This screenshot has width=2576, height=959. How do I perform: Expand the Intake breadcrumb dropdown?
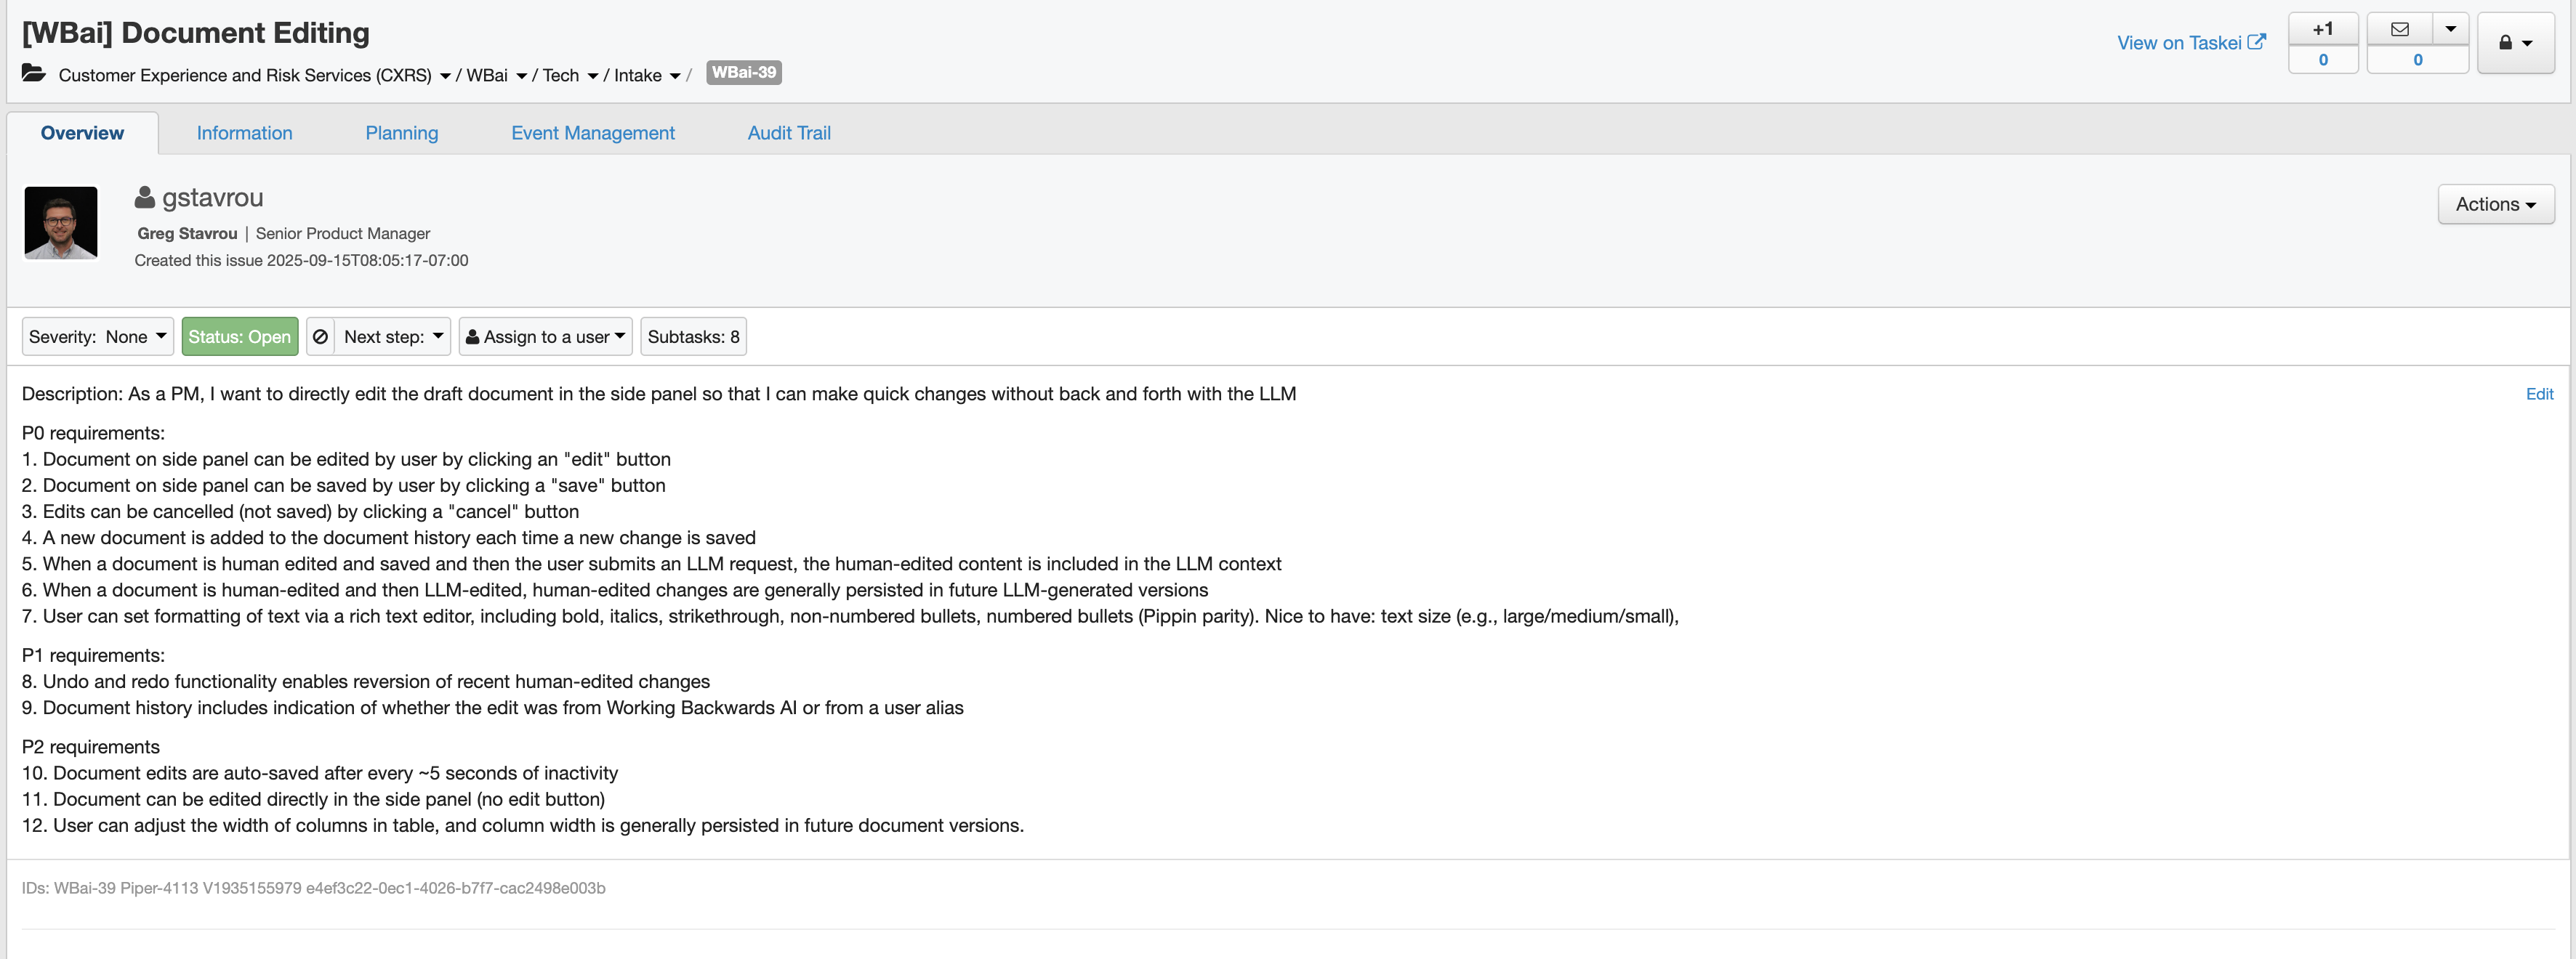point(675,76)
